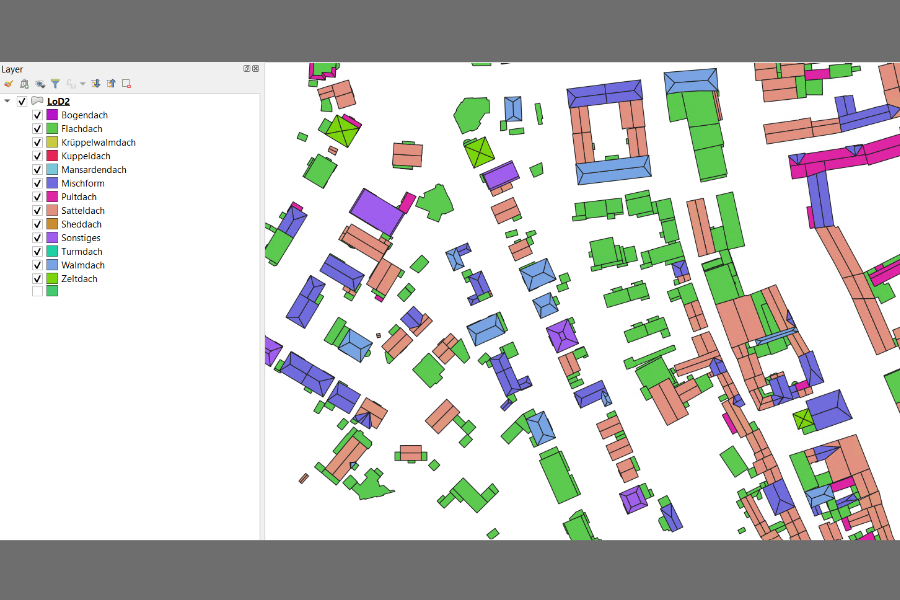This screenshot has width=900, height=600.
Task: Uncheck the Satteldach category checkbox
Action: point(37,211)
